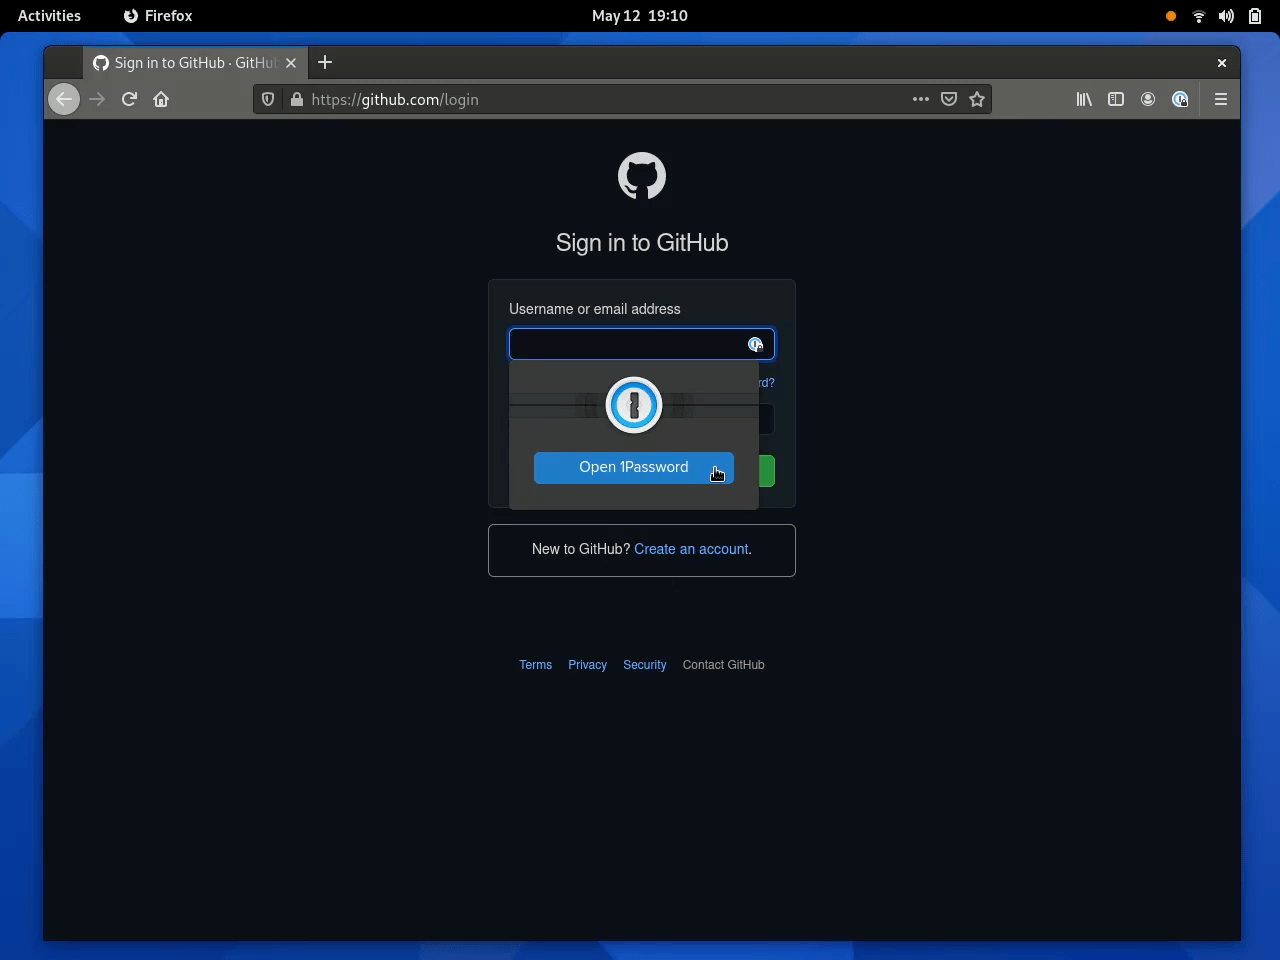
Task: Open the page actions three-dot menu
Action: (920, 99)
